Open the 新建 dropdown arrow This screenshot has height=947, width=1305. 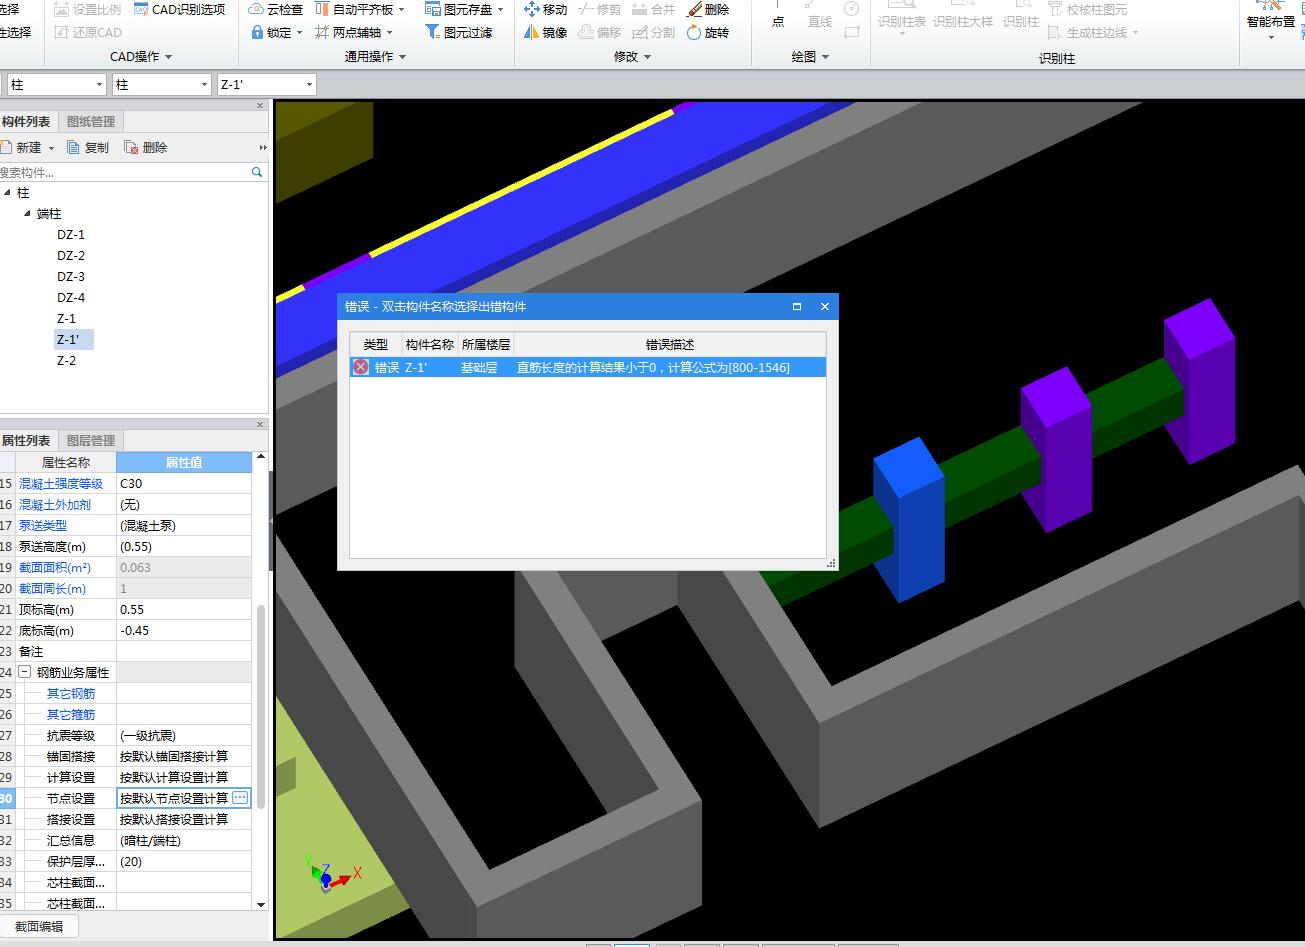51,148
